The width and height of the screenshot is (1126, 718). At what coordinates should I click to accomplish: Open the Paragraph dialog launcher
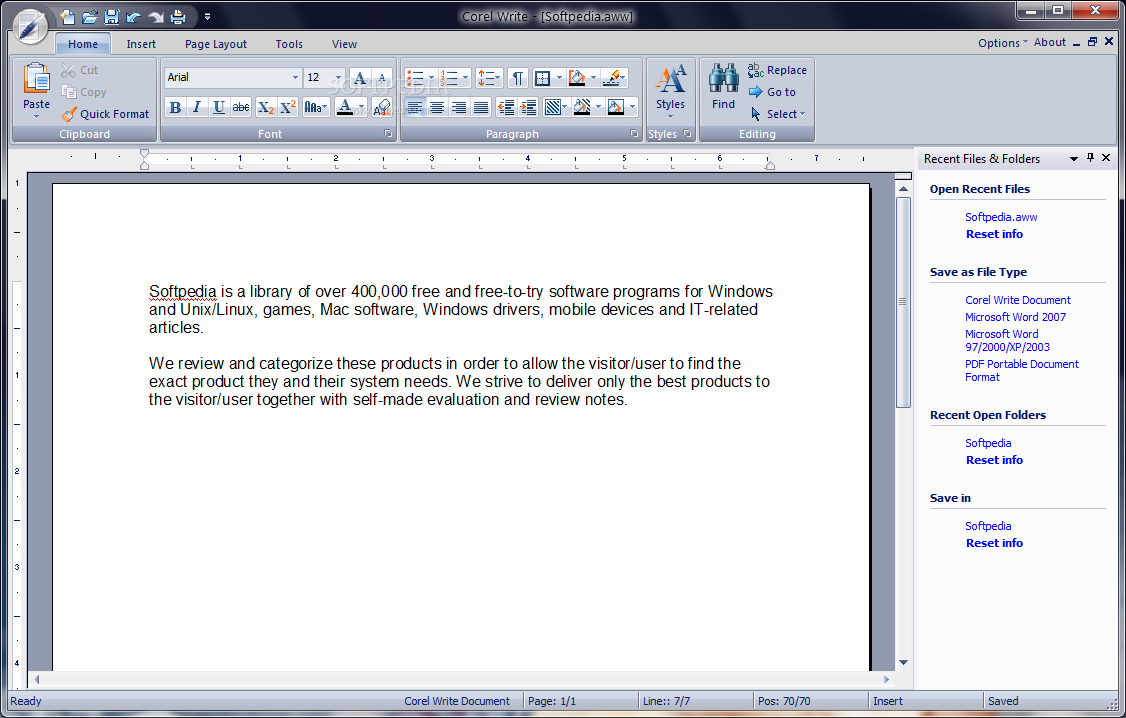634,134
